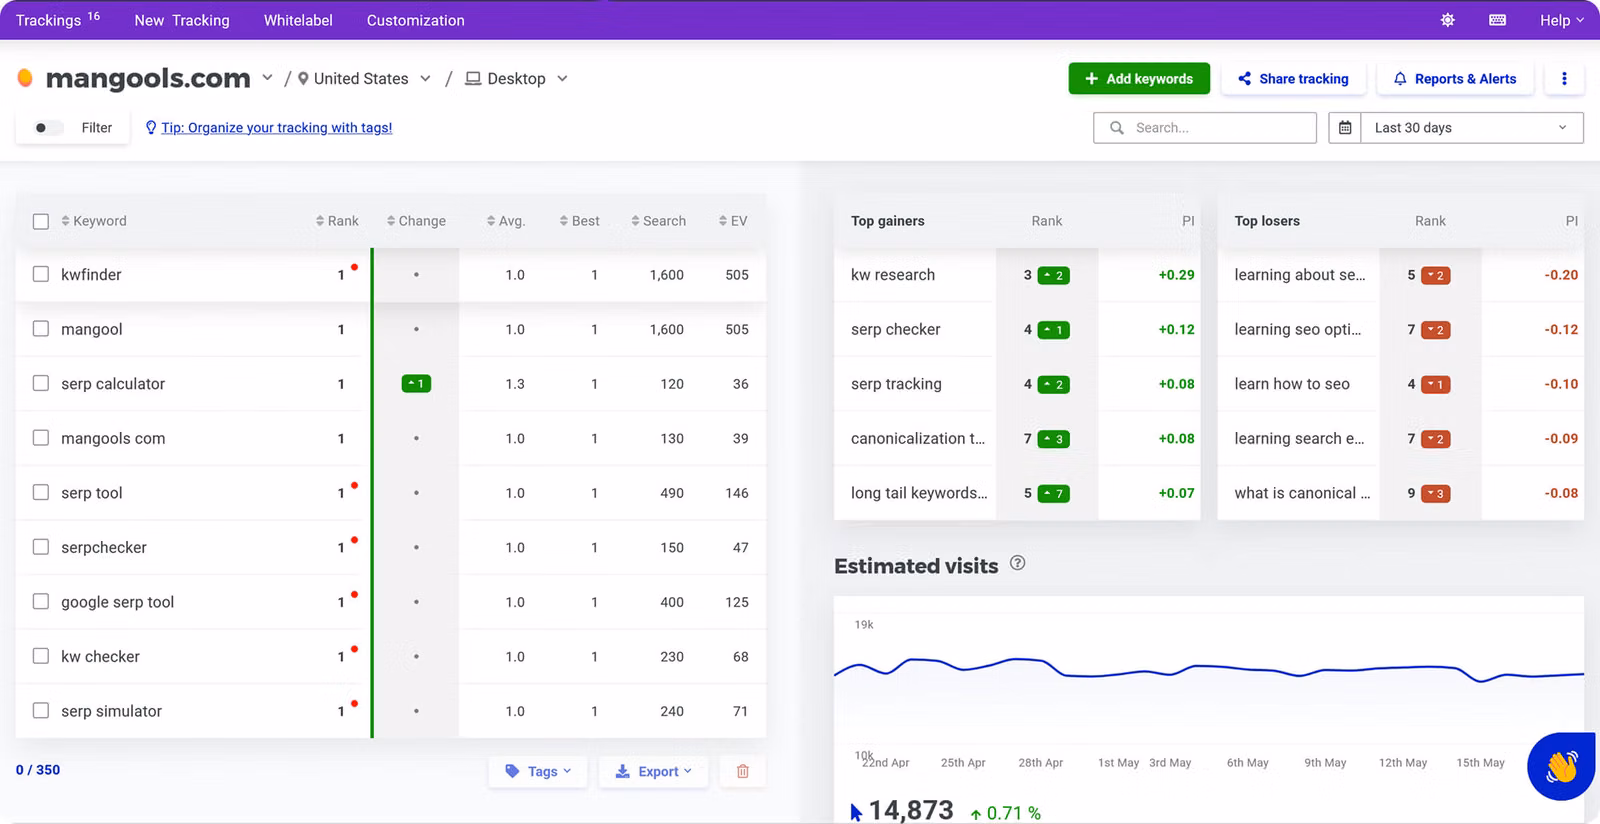The image size is (1600, 824).
Task: Toggle the Filter switch on
Action: pos(48,128)
